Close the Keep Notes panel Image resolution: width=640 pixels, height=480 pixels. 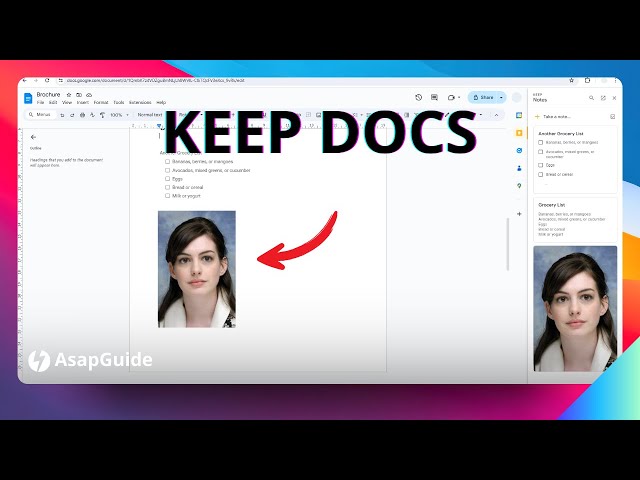pos(614,98)
